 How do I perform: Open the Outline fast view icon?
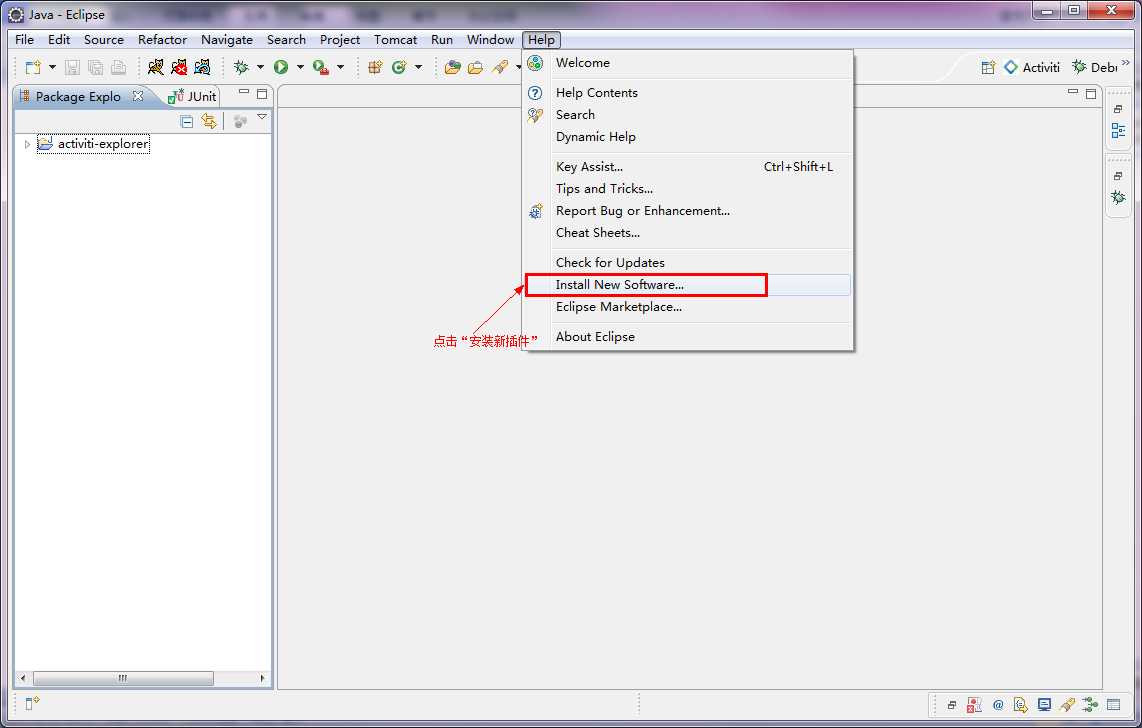coord(1118,131)
